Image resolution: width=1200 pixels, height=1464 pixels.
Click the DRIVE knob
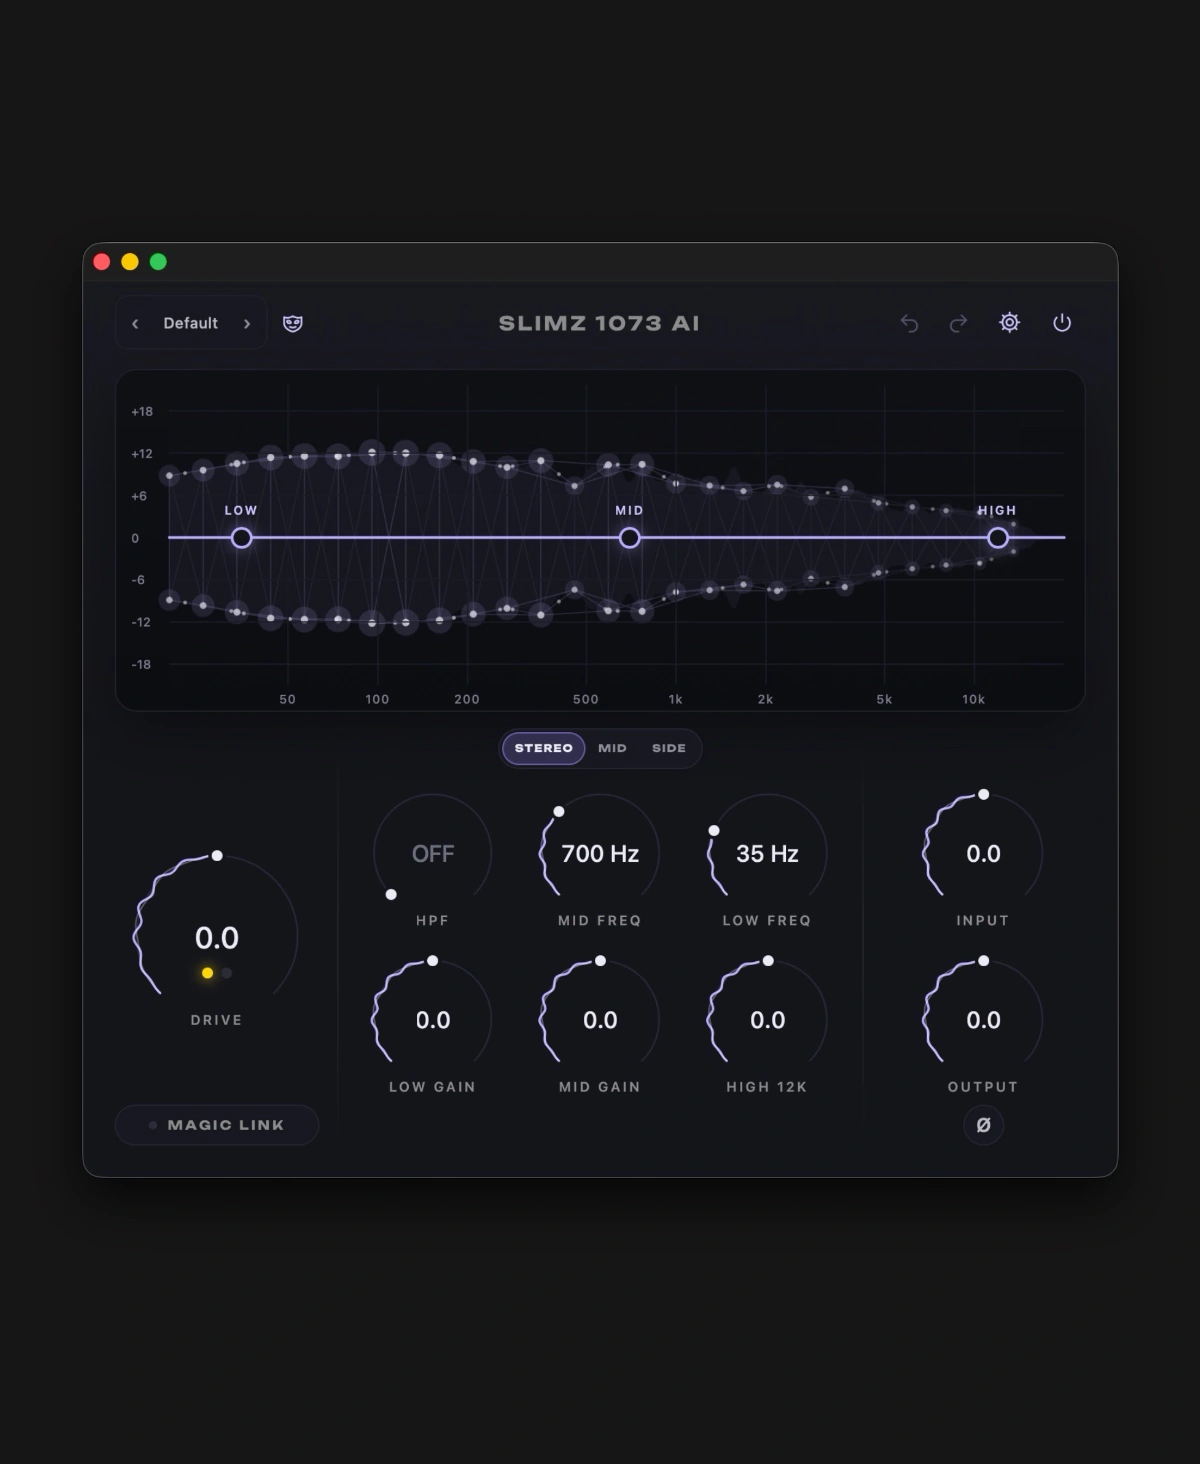click(x=216, y=937)
